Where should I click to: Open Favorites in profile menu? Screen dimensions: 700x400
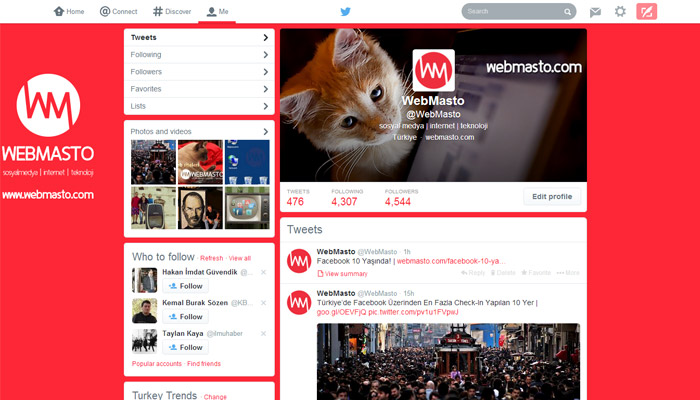(x=199, y=89)
